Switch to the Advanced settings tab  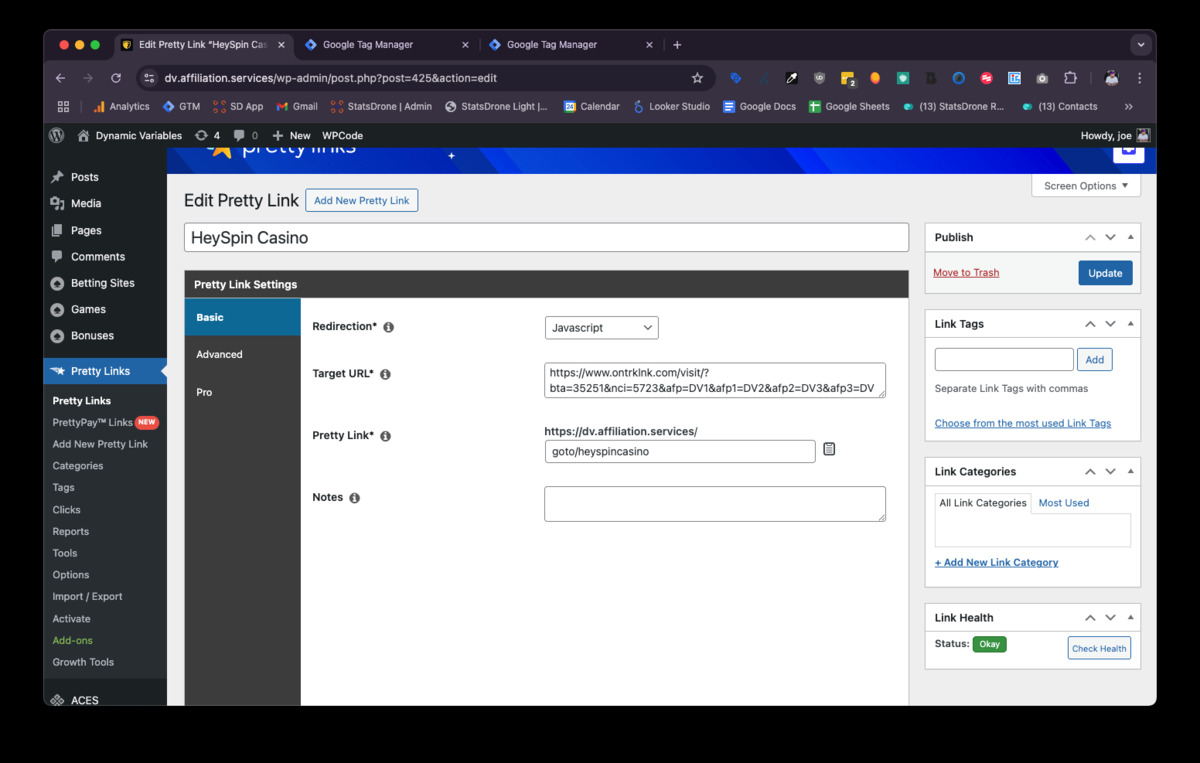tap(243, 354)
